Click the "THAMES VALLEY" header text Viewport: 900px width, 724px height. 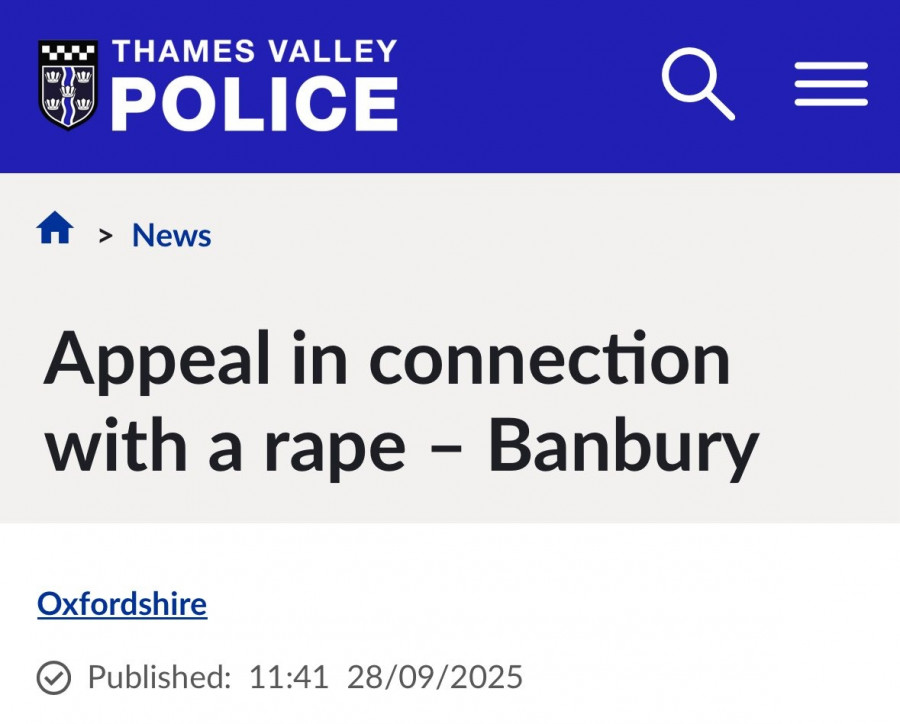254,52
